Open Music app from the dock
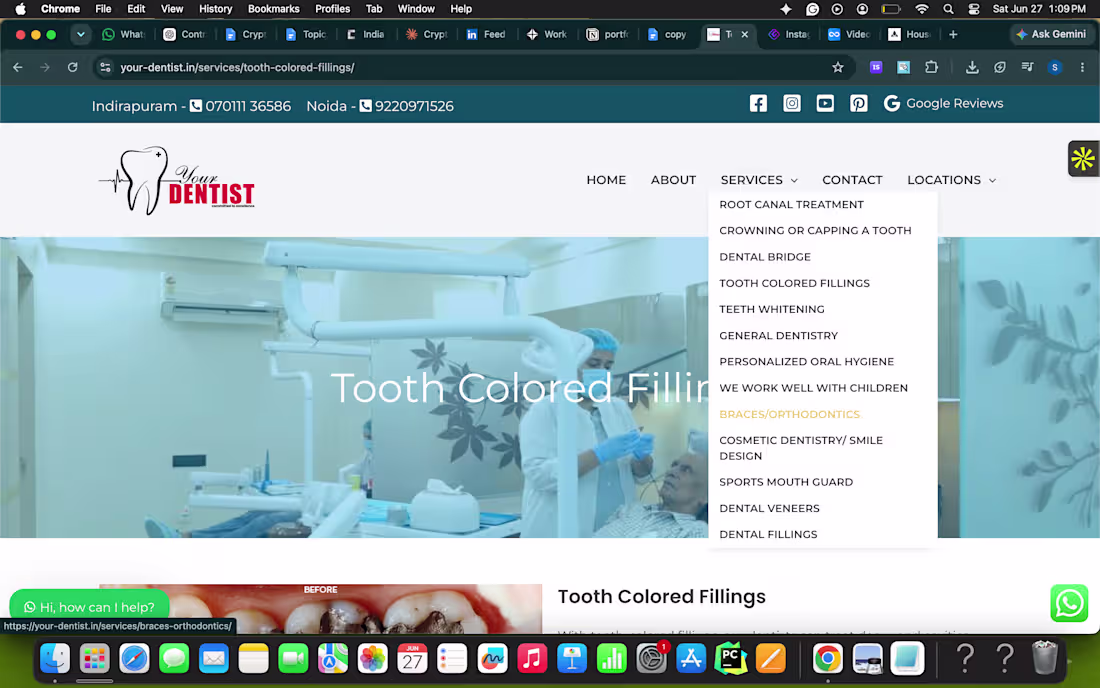This screenshot has width=1100, height=688. 532,659
